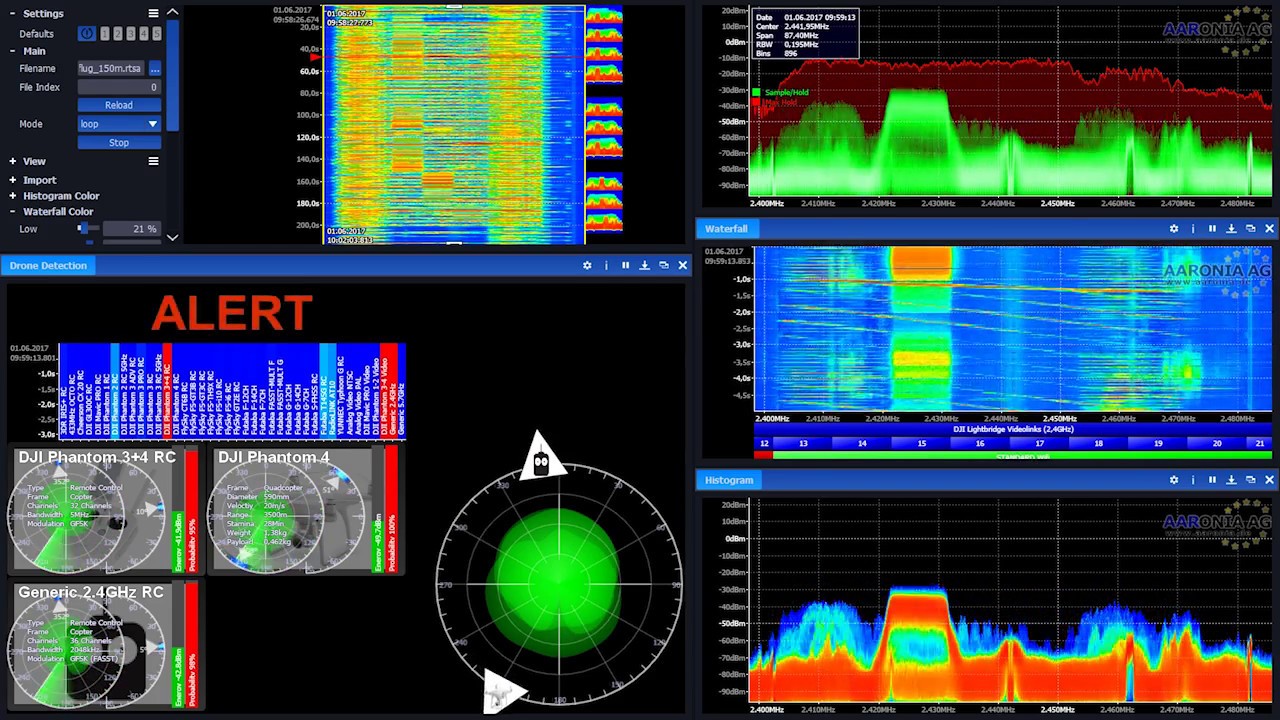Click the settings panel vertical scrollbar thumb
The width and height of the screenshot is (1280, 720).
(173, 75)
